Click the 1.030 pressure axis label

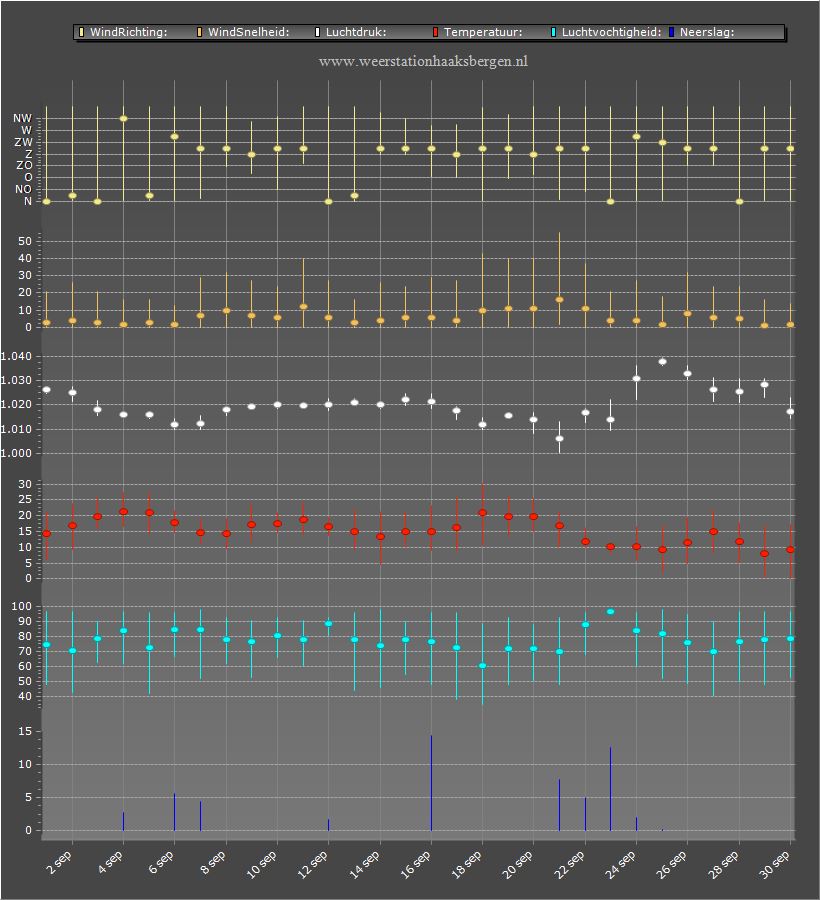click(x=16, y=381)
